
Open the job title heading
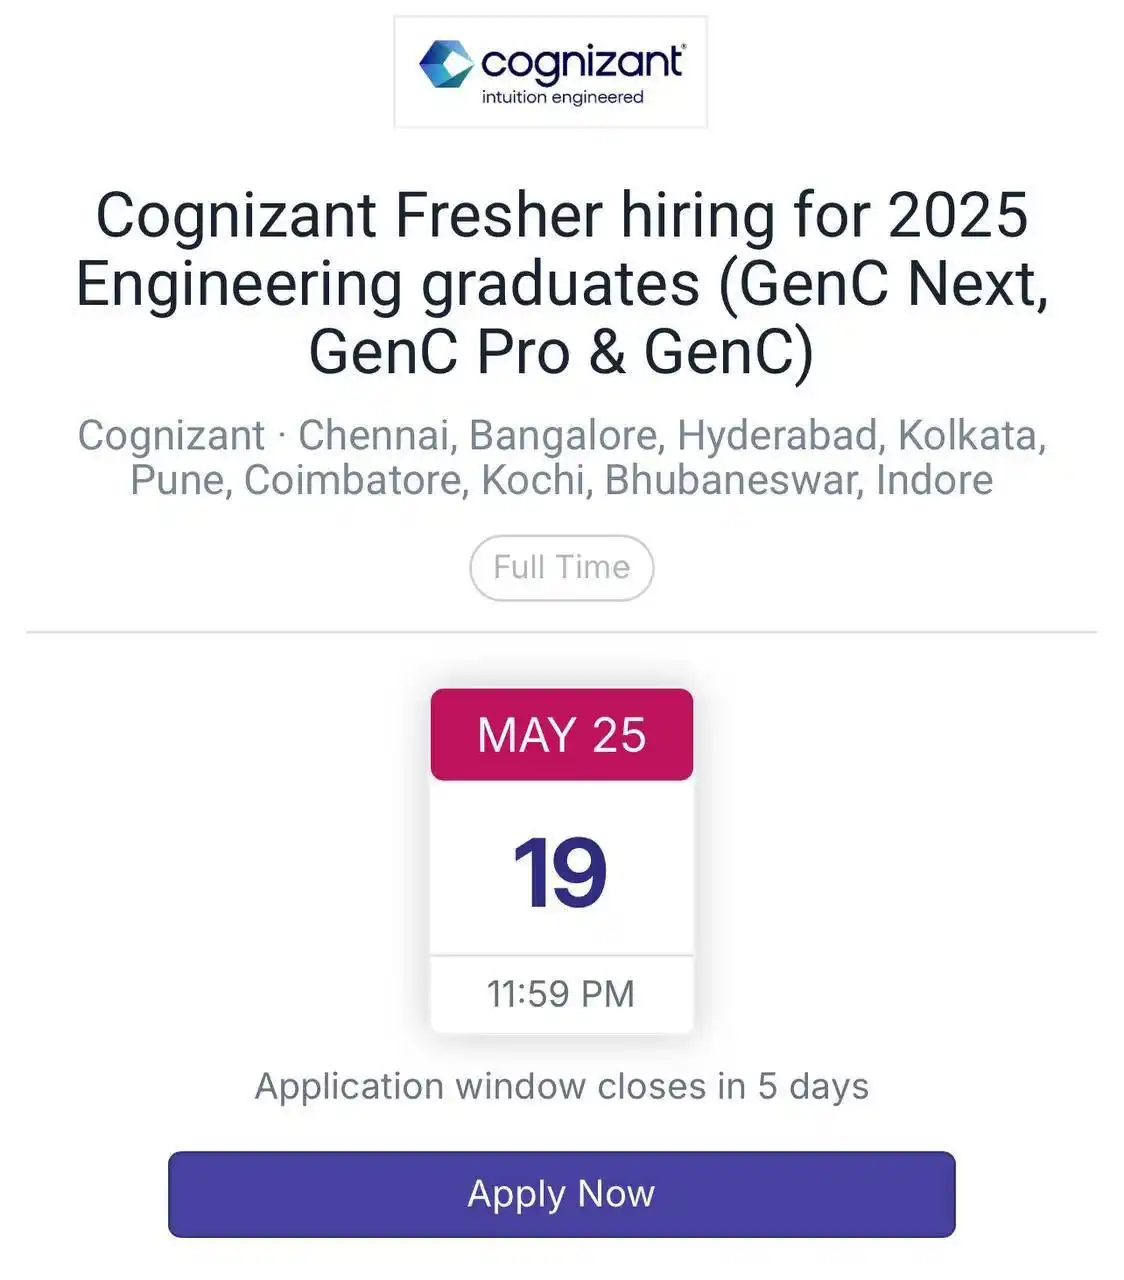tap(561, 284)
